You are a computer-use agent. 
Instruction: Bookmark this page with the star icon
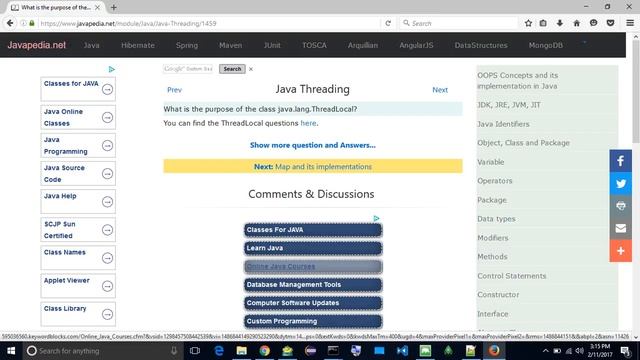point(528,23)
